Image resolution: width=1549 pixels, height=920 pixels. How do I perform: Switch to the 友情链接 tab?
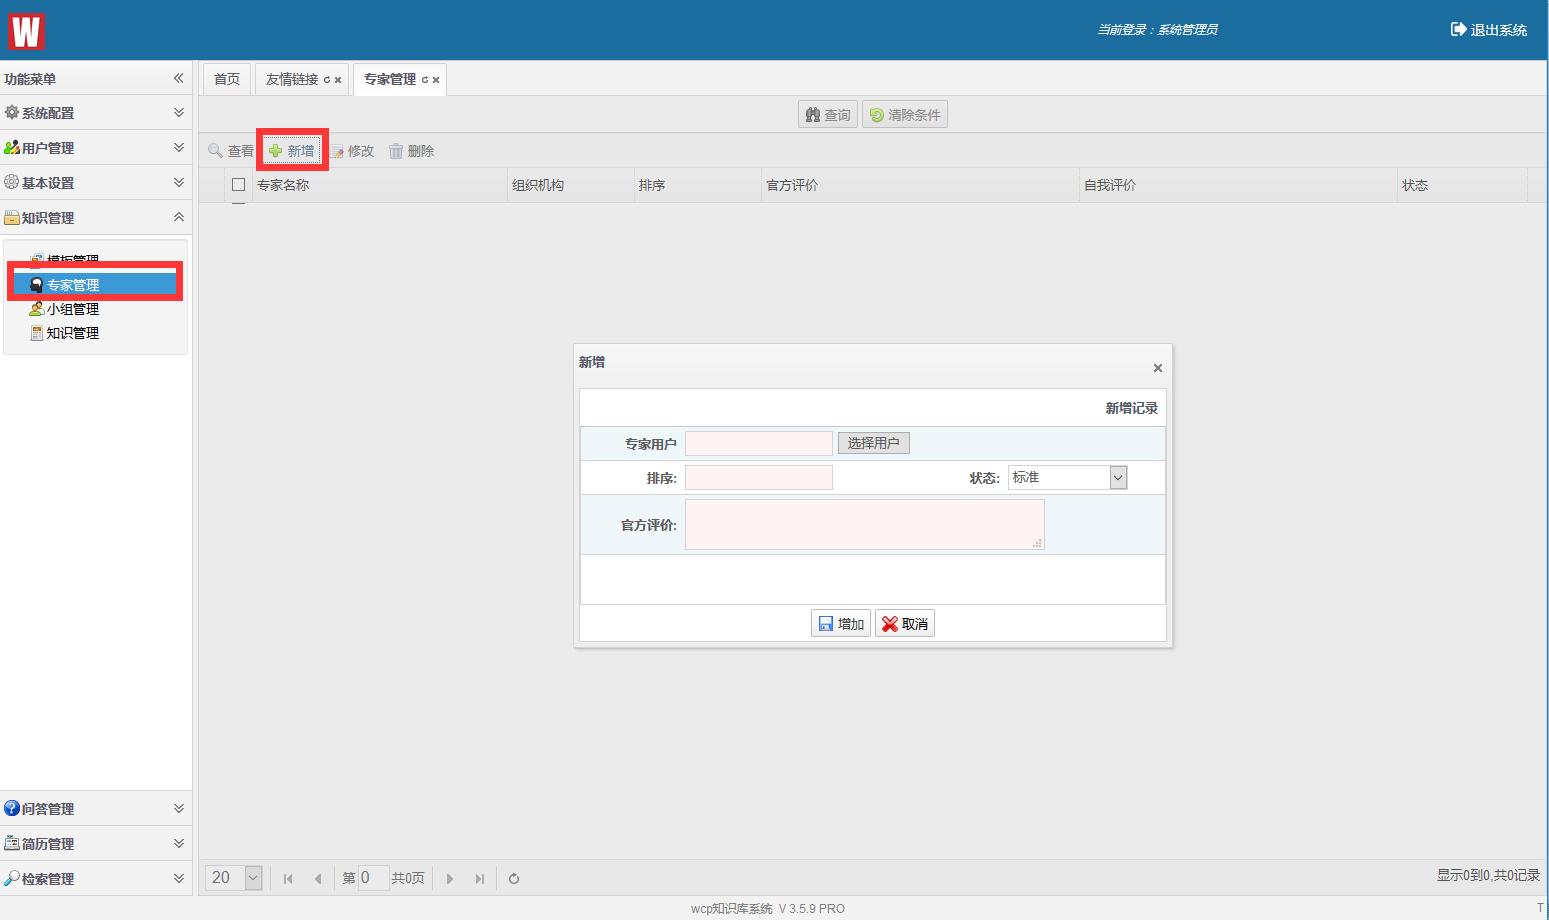(292, 79)
